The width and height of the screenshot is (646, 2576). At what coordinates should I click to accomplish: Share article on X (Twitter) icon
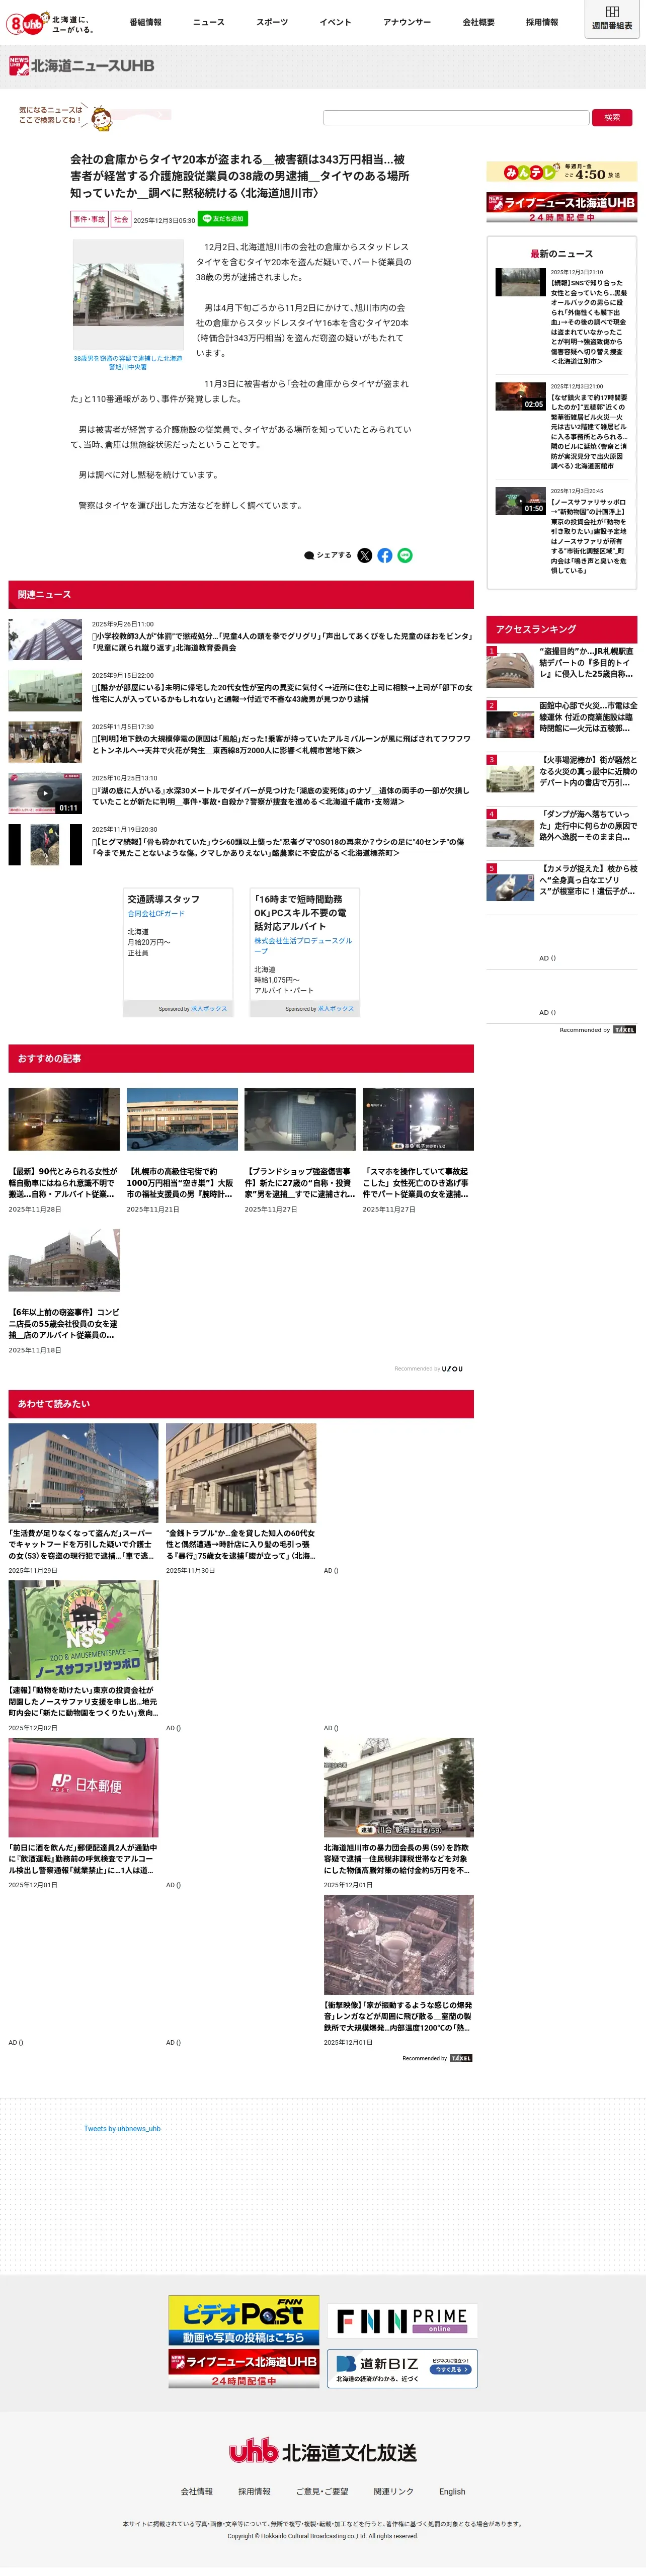(x=365, y=555)
